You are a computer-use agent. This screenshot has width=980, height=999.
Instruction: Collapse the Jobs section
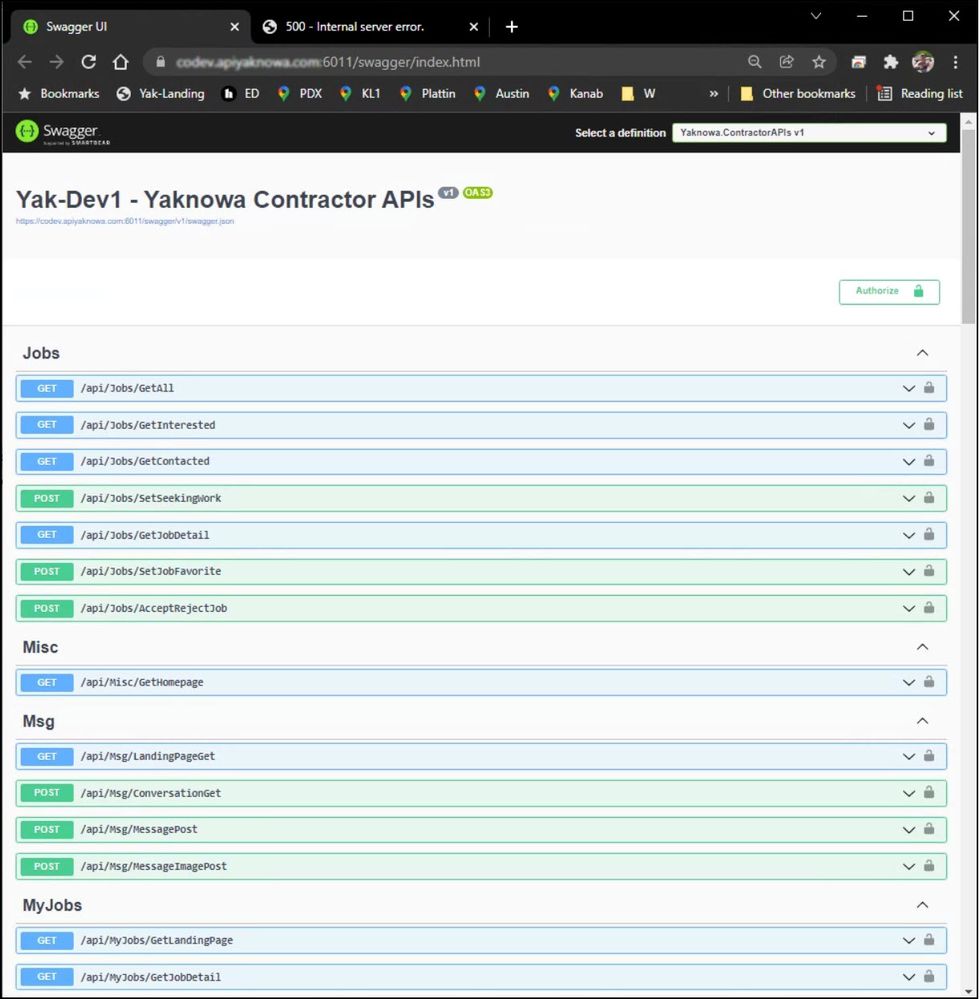click(x=922, y=353)
